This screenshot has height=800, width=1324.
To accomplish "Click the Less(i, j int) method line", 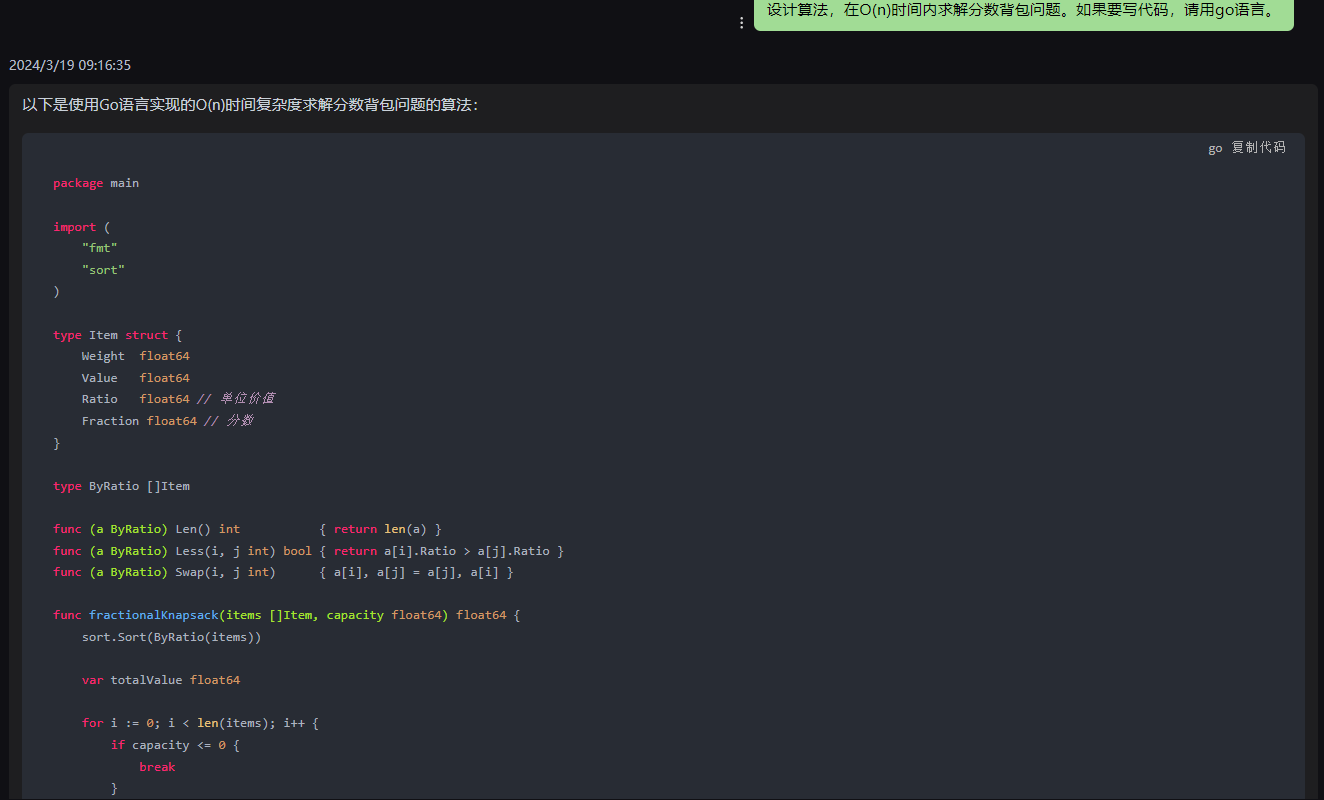I will [309, 551].
